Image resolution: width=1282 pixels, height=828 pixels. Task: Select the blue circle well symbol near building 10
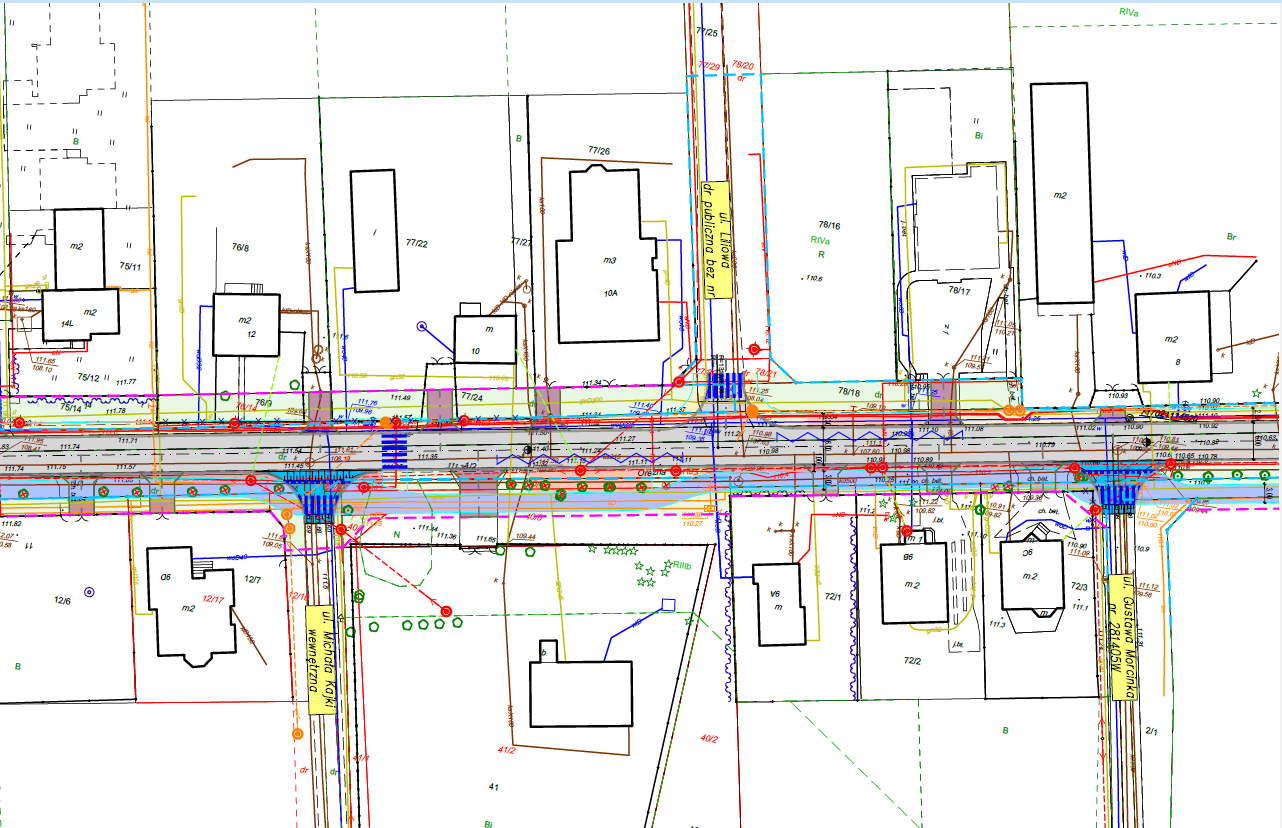click(x=421, y=326)
